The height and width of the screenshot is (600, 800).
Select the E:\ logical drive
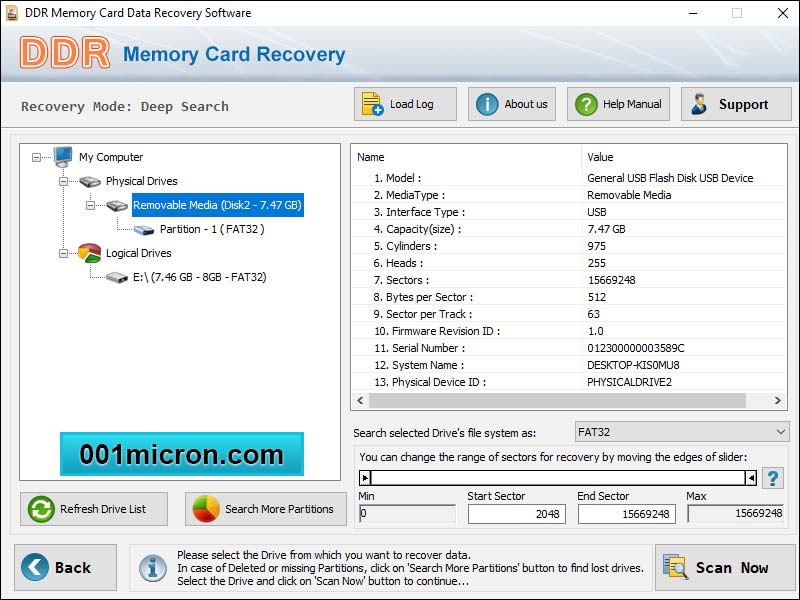(199, 277)
